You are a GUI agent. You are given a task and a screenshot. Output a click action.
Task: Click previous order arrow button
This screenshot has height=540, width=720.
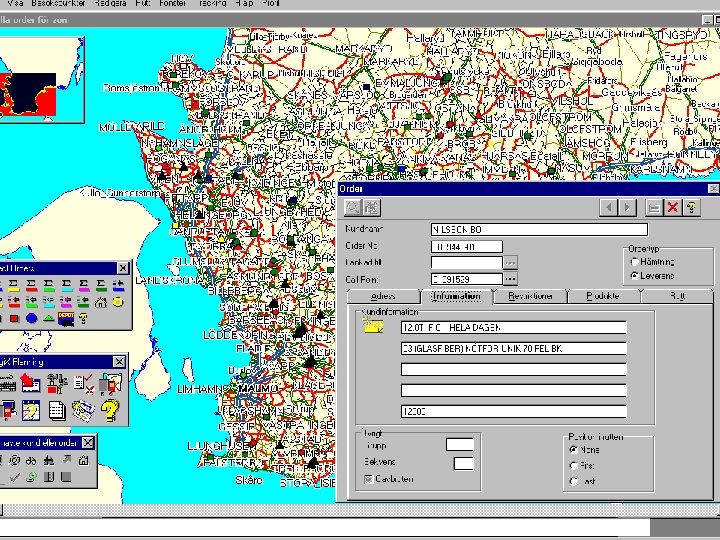click(x=608, y=208)
